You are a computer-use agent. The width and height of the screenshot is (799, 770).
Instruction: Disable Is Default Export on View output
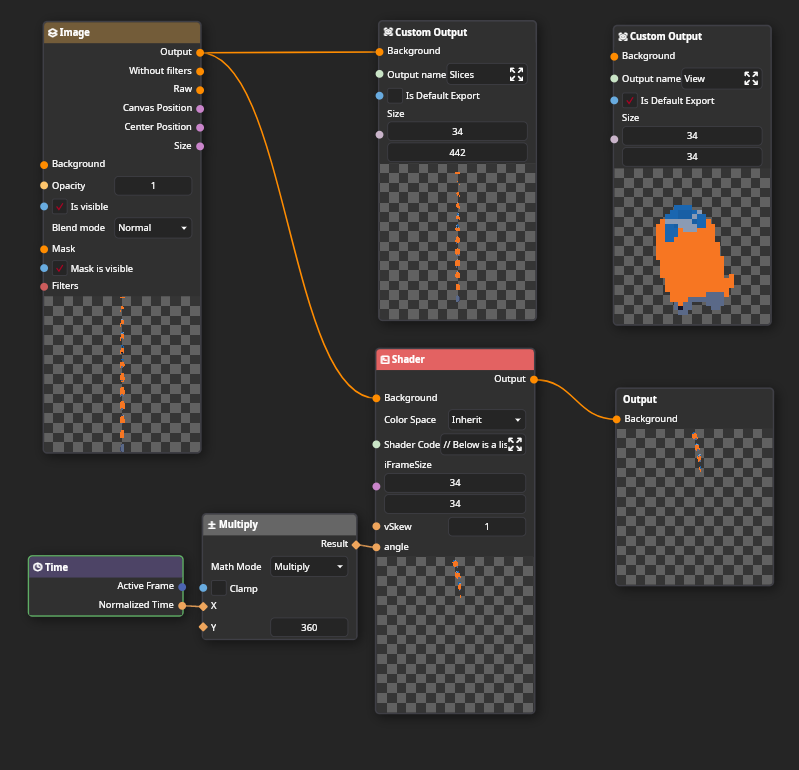[629, 101]
